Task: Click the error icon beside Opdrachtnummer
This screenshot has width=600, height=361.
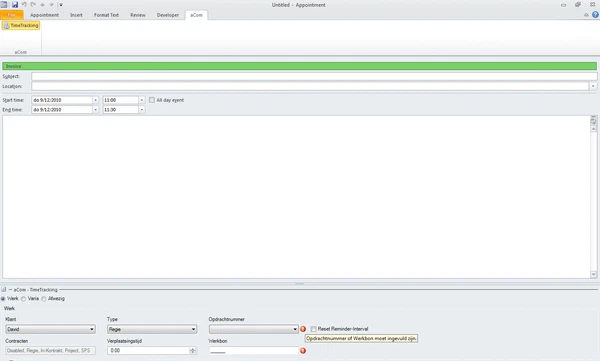Action: point(303,329)
